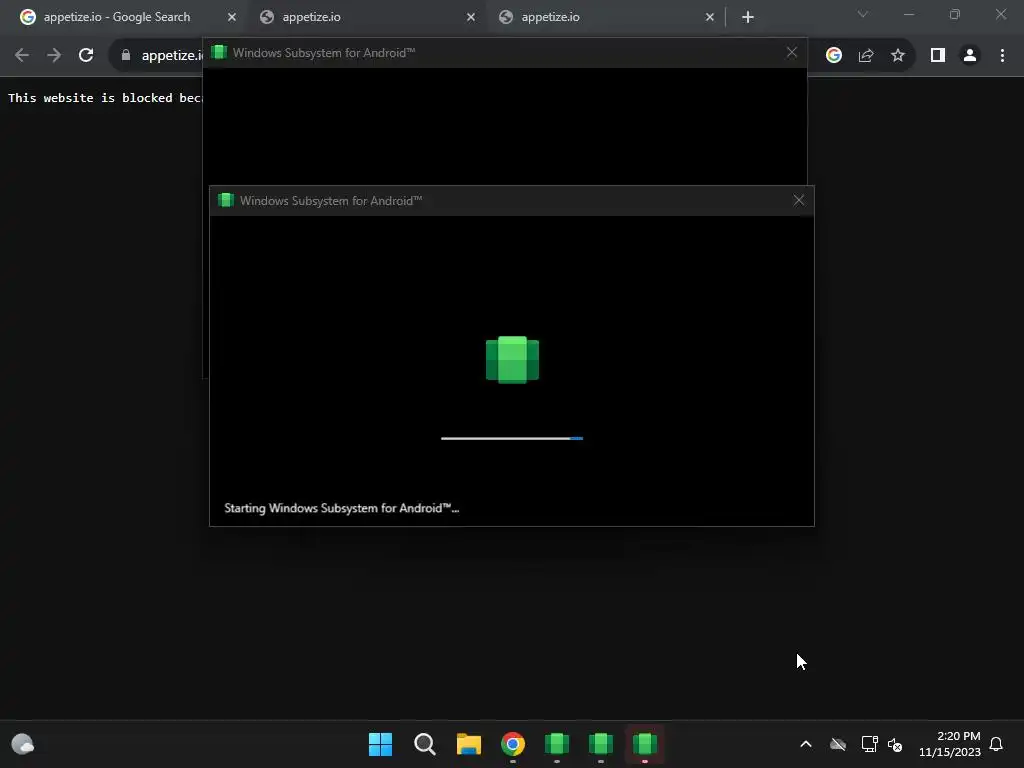Click the large green Android subsystem logo
The height and width of the screenshot is (768, 1024).
click(x=513, y=360)
